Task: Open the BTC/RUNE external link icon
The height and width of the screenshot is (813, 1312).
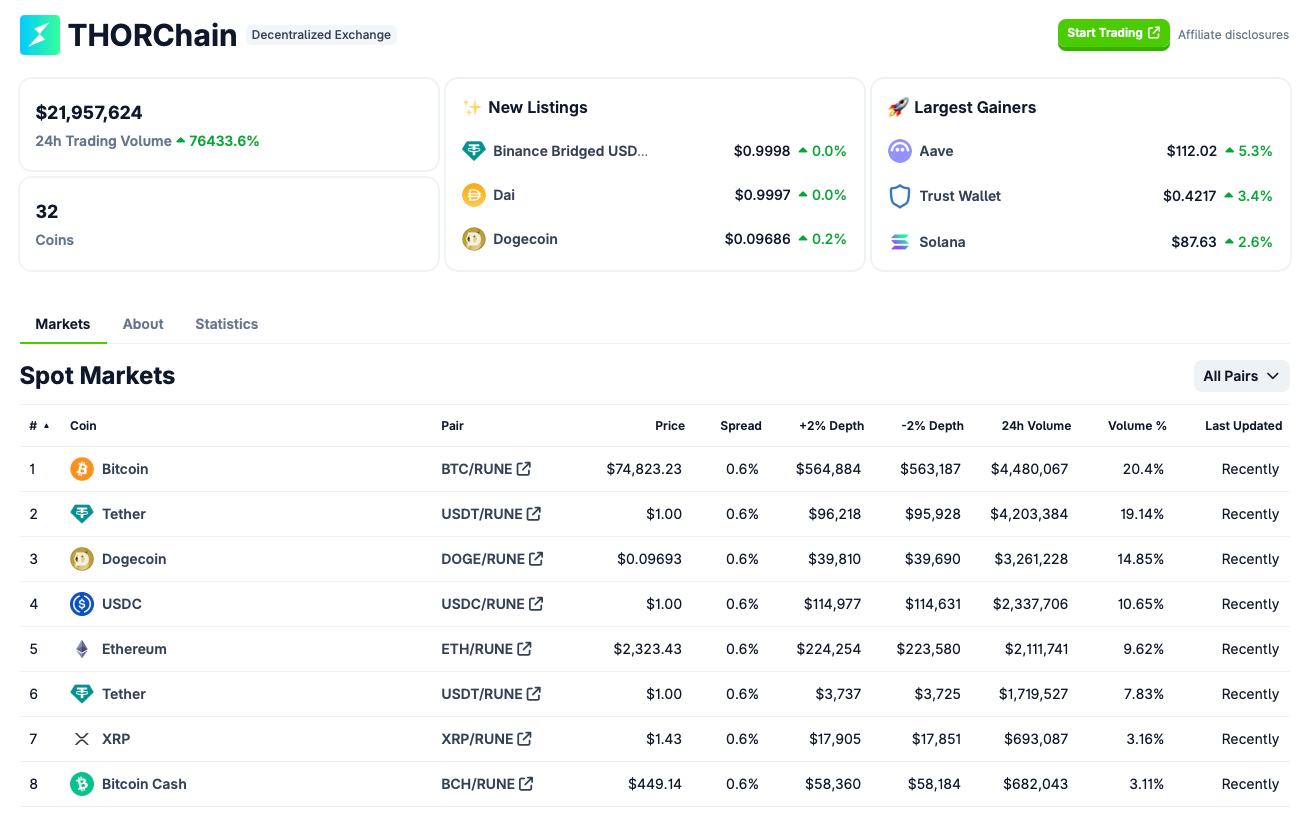Action: click(x=524, y=469)
